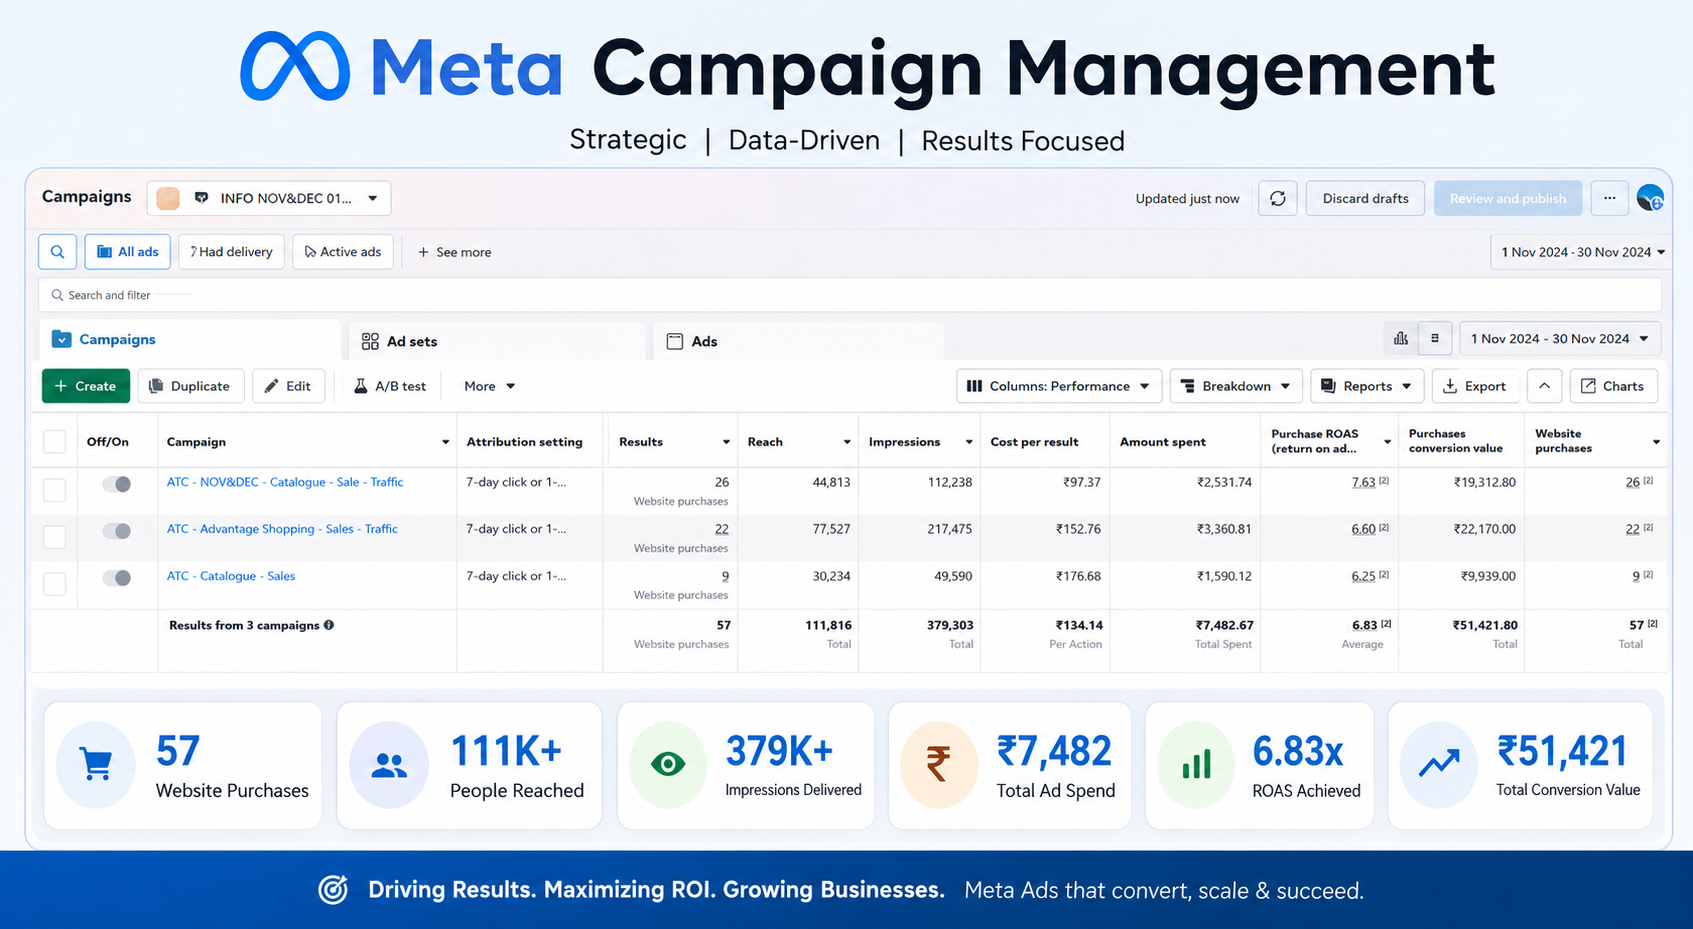Image resolution: width=1693 pixels, height=929 pixels.
Task: Click the Export download button
Action: coord(1475,386)
